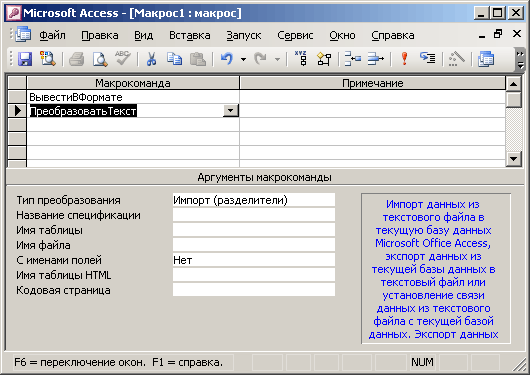Open the Файл menu
Image resolution: width=530 pixels, height=375 pixels.
tap(52, 36)
